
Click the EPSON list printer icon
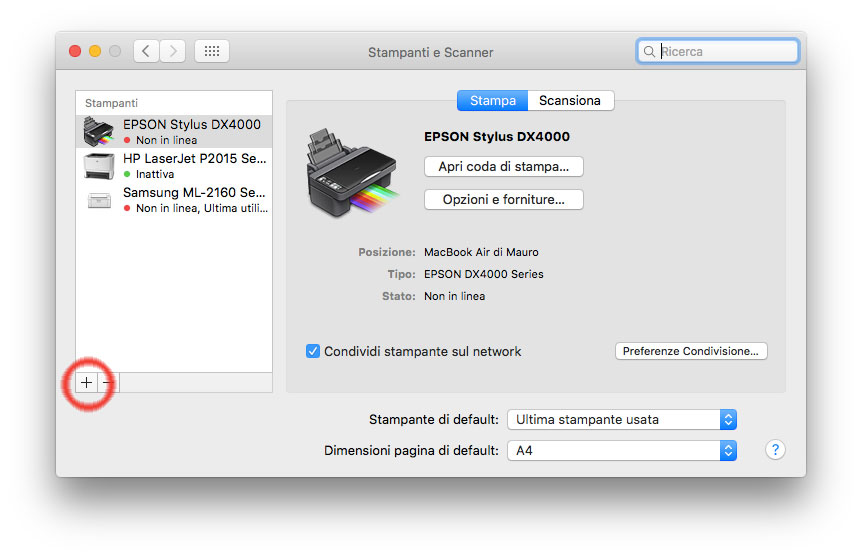98,132
